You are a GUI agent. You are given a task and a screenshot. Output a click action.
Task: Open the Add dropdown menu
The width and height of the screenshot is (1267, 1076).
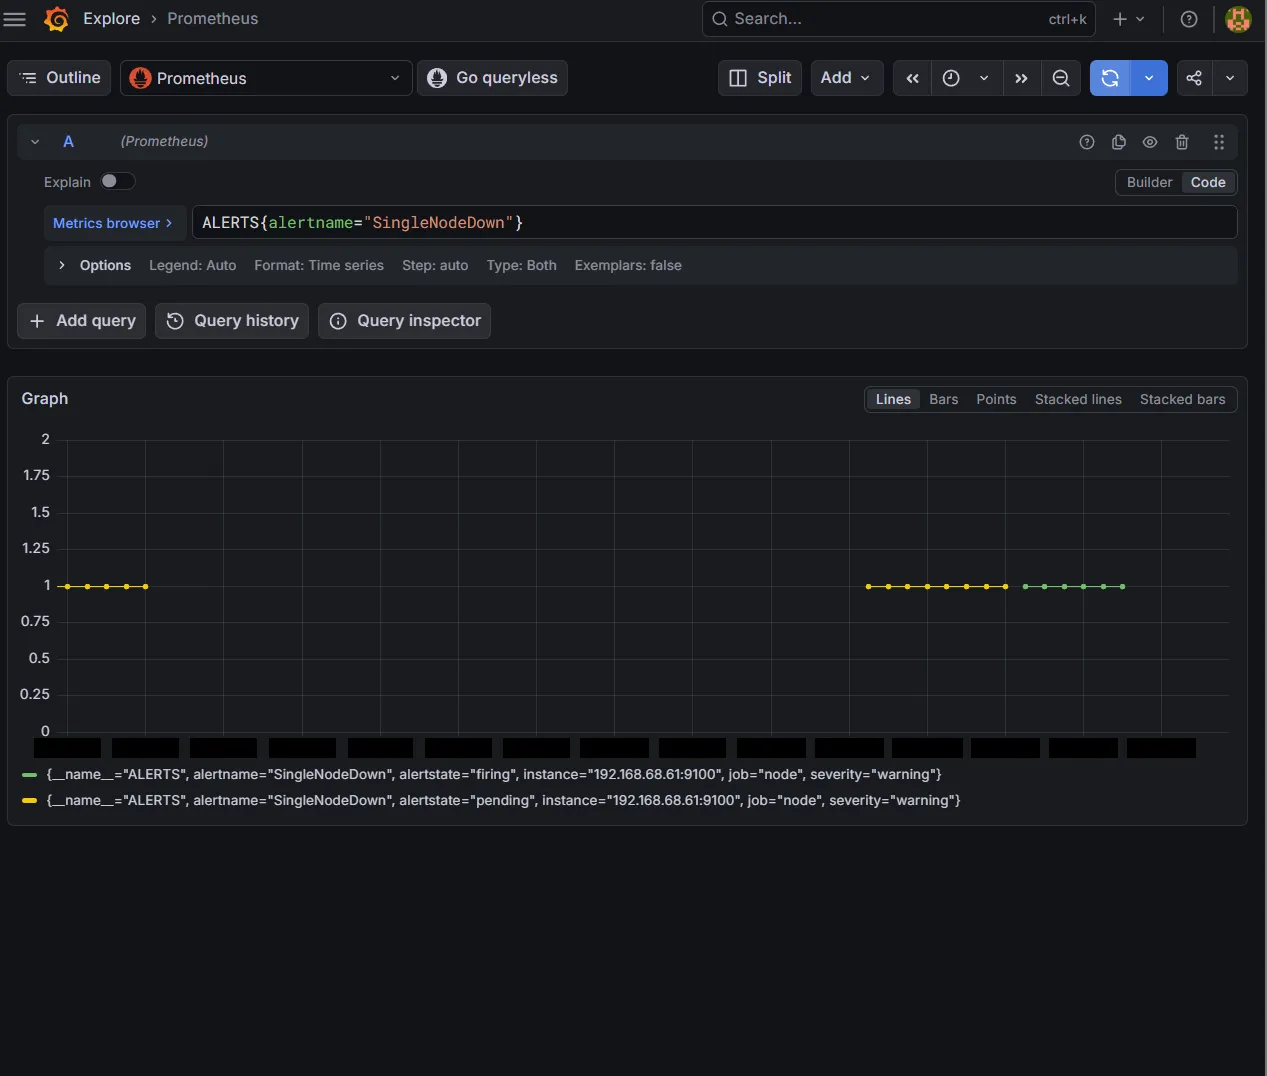coord(846,78)
